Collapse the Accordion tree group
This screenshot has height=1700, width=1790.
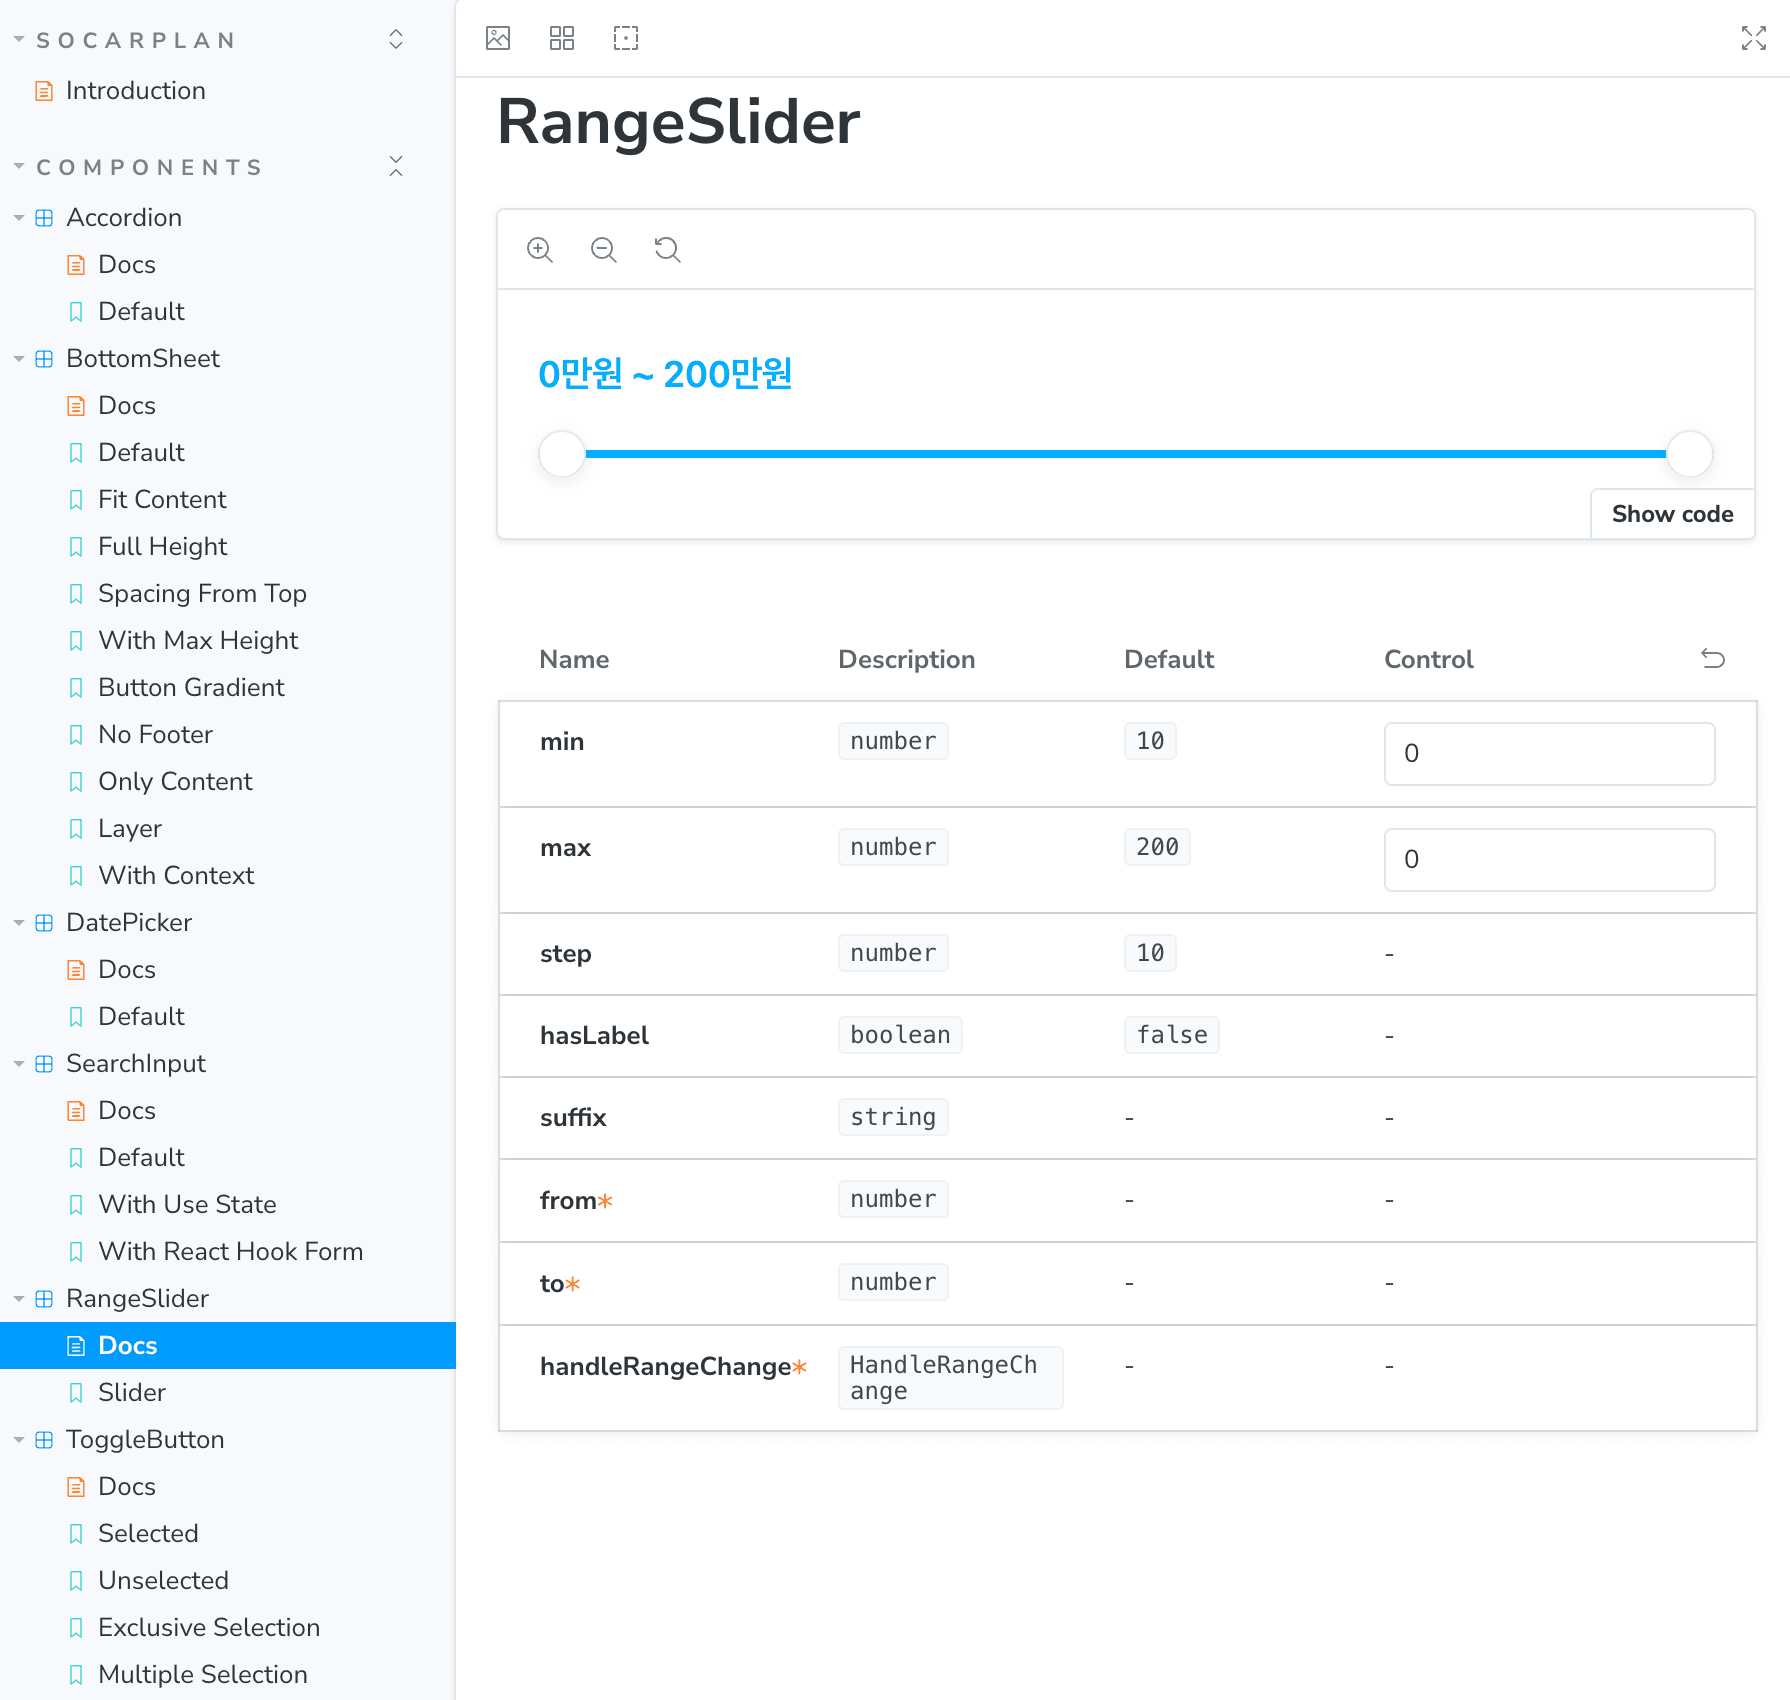pos(19,217)
